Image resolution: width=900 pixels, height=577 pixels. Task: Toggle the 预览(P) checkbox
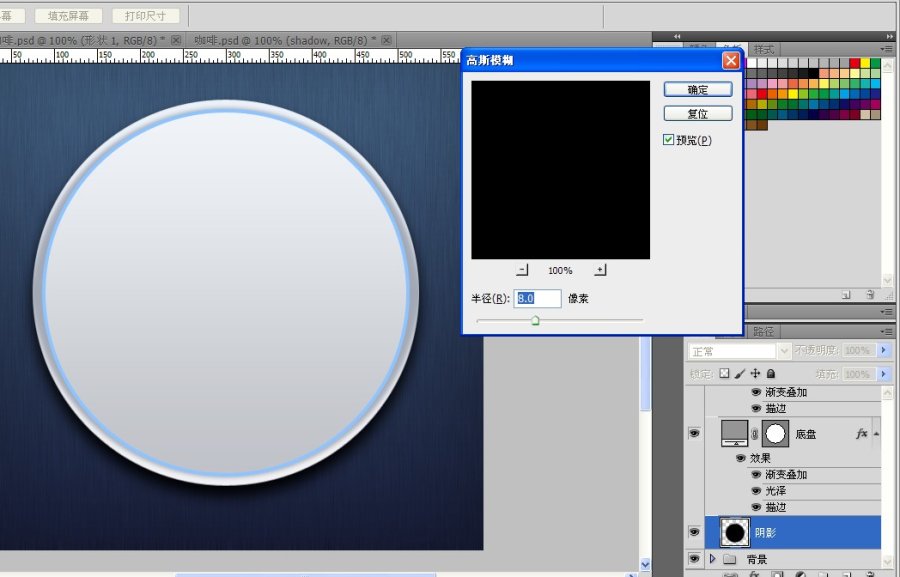click(x=668, y=140)
